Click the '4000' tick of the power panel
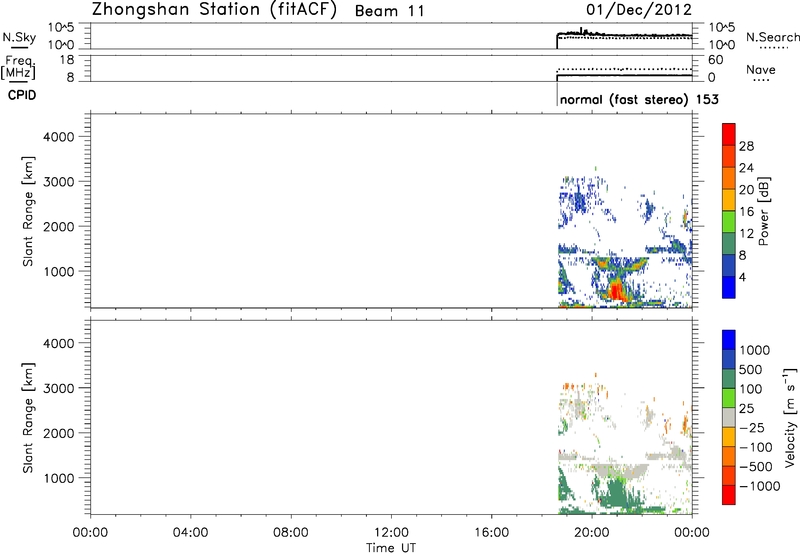Viewport: 800px width, 554px height. [x=59, y=137]
